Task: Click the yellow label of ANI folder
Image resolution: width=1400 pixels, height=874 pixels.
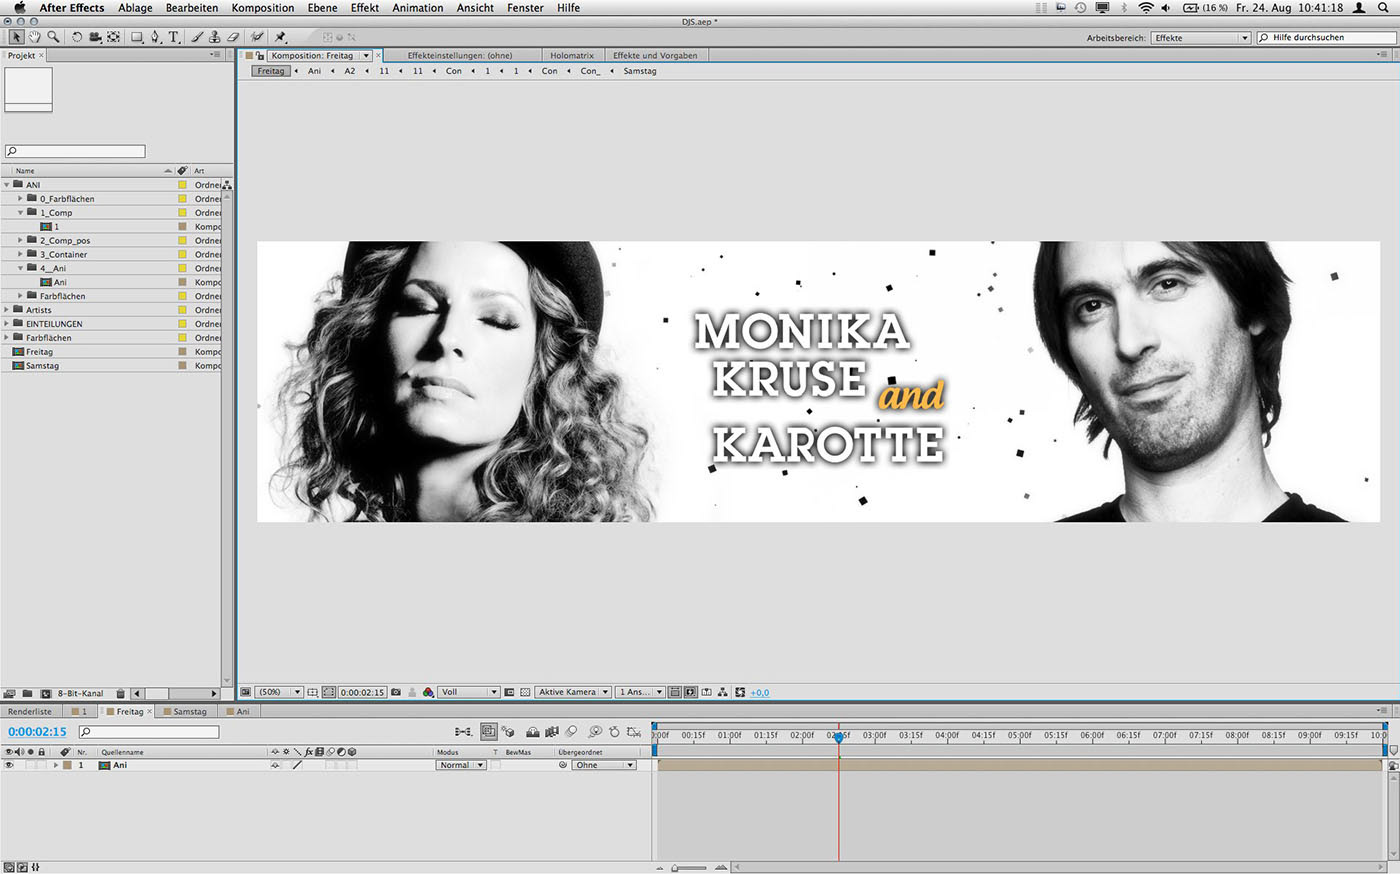Action: (182, 185)
